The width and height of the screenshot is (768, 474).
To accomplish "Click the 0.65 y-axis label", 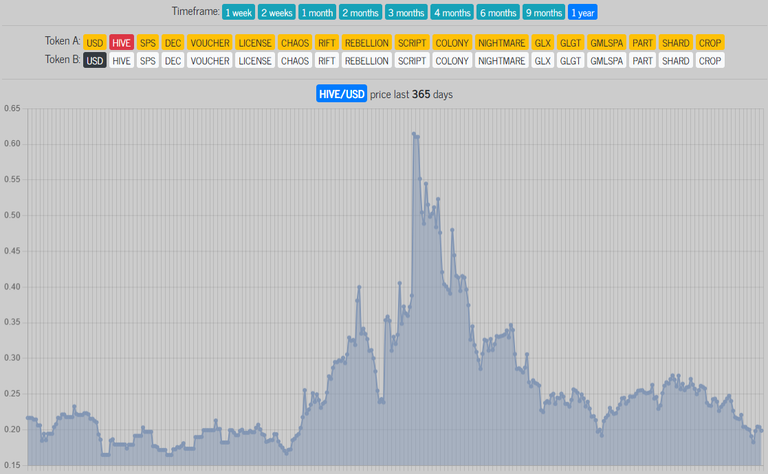I will pyautogui.click(x=12, y=108).
